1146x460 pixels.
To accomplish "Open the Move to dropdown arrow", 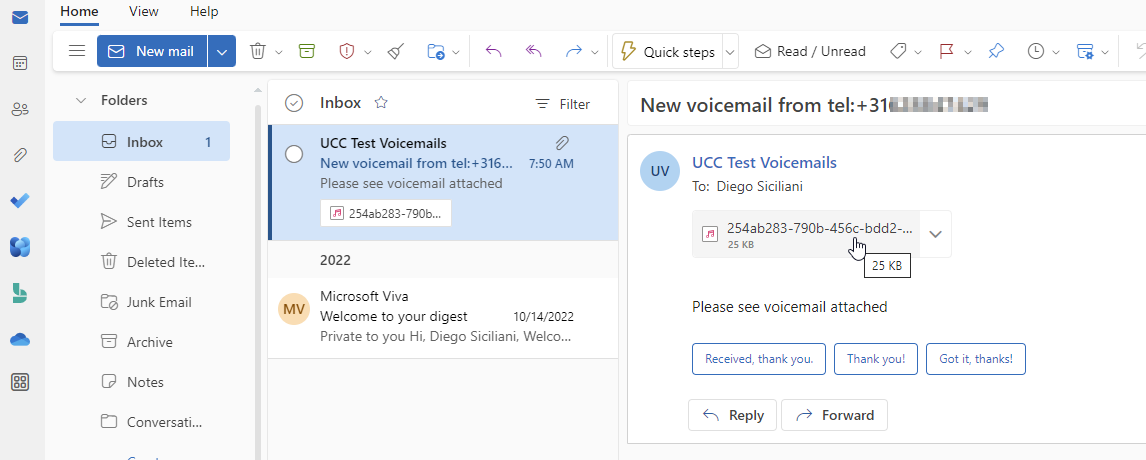I will coord(456,52).
